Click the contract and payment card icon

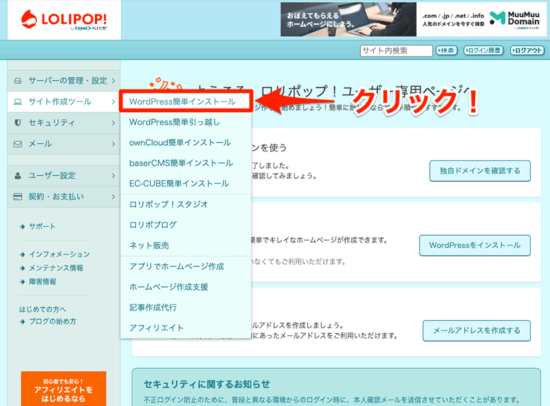pyautogui.click(x=18, y=197)
